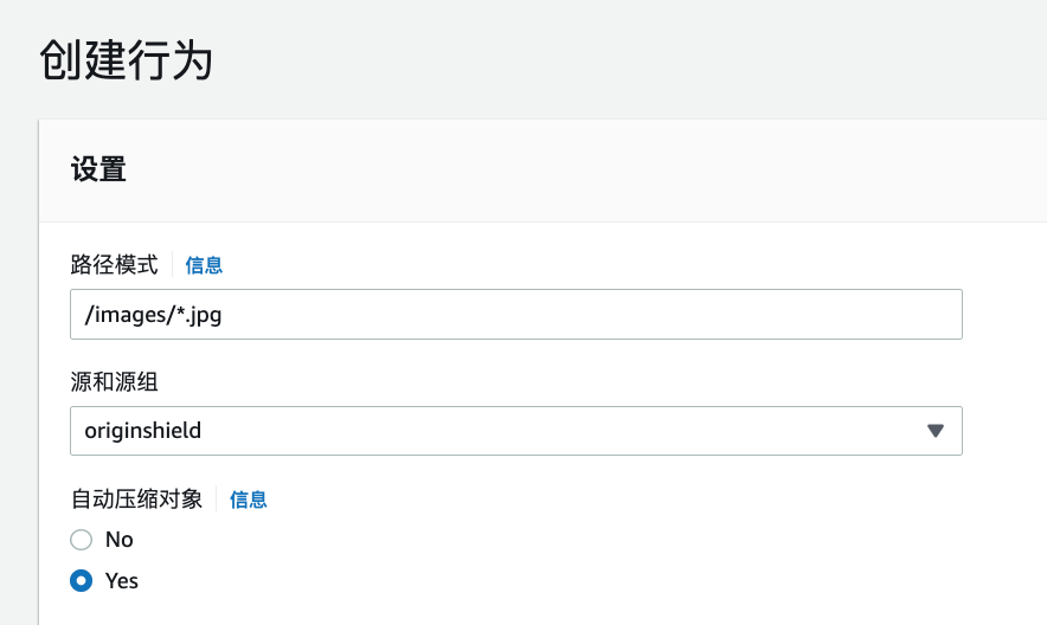Open the origin and origin groups combo box
The image size is (1048, 626).
coord(514,430)
